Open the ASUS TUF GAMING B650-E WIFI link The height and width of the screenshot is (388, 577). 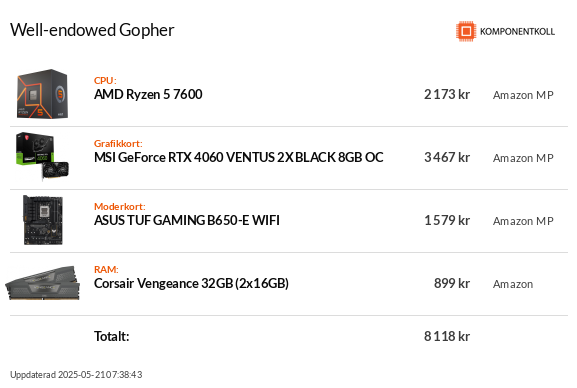[187, 221]
